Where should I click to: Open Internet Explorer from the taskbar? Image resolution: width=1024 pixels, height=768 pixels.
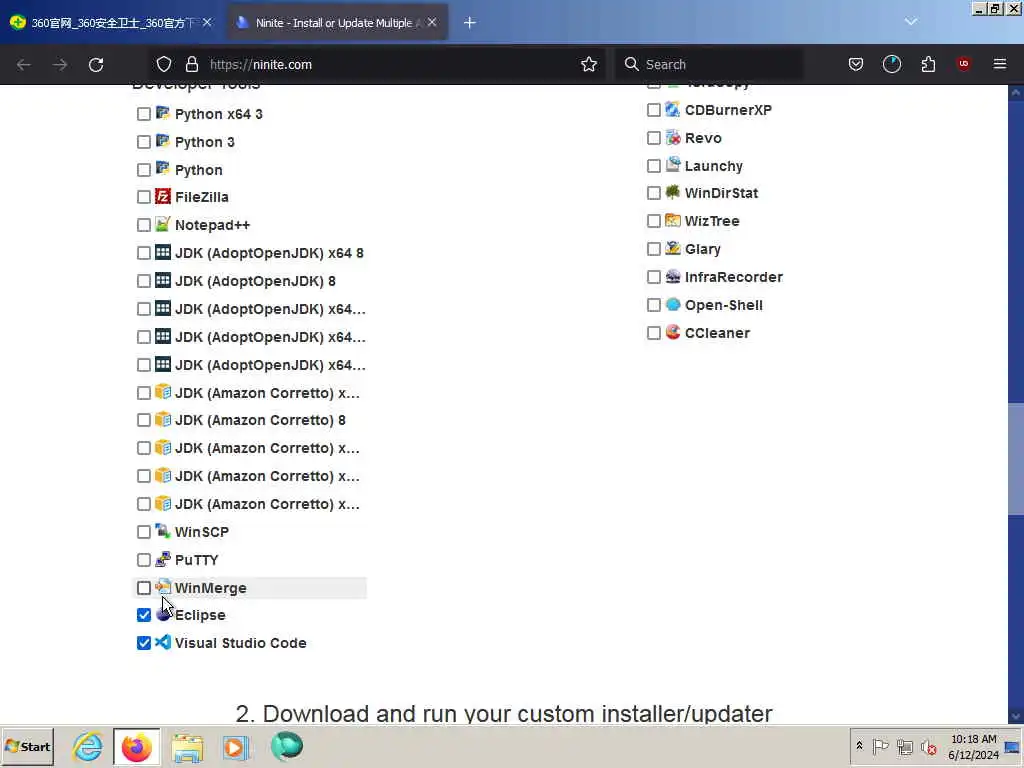coord(88,746)
